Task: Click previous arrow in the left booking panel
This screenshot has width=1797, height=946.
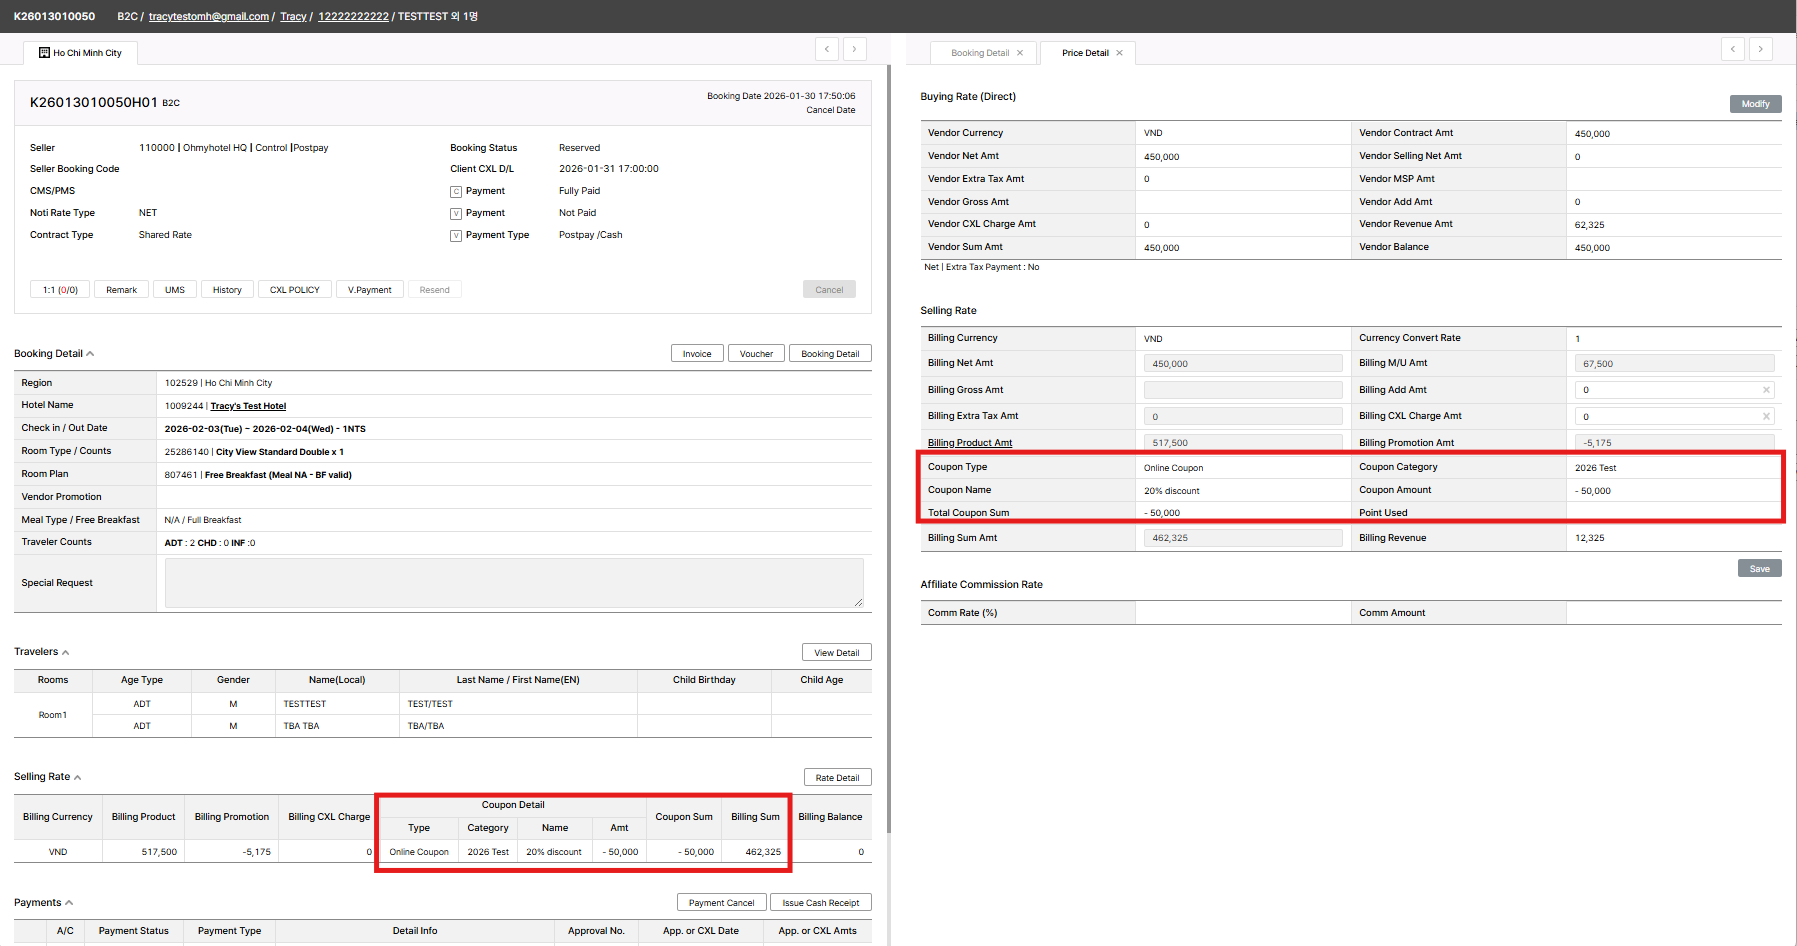Action: pos(827,49)
